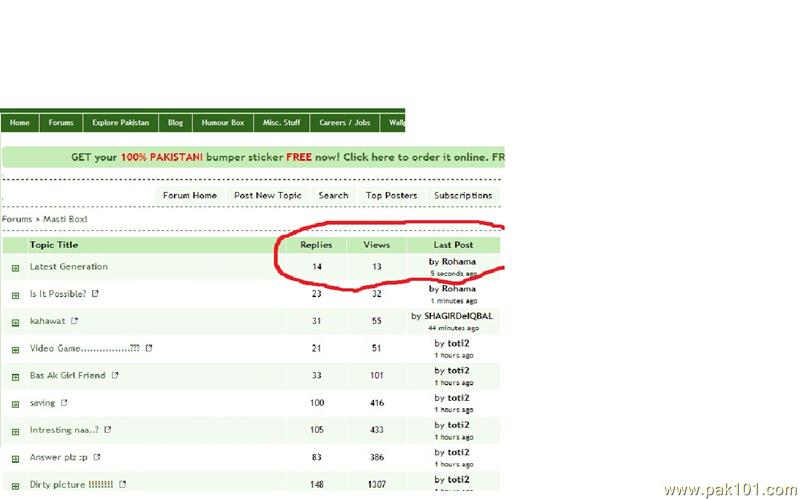Screen dimensions: 800x500
Task: Open new-window icon beside 'saving' topic
Action: [x=64, y=403]
